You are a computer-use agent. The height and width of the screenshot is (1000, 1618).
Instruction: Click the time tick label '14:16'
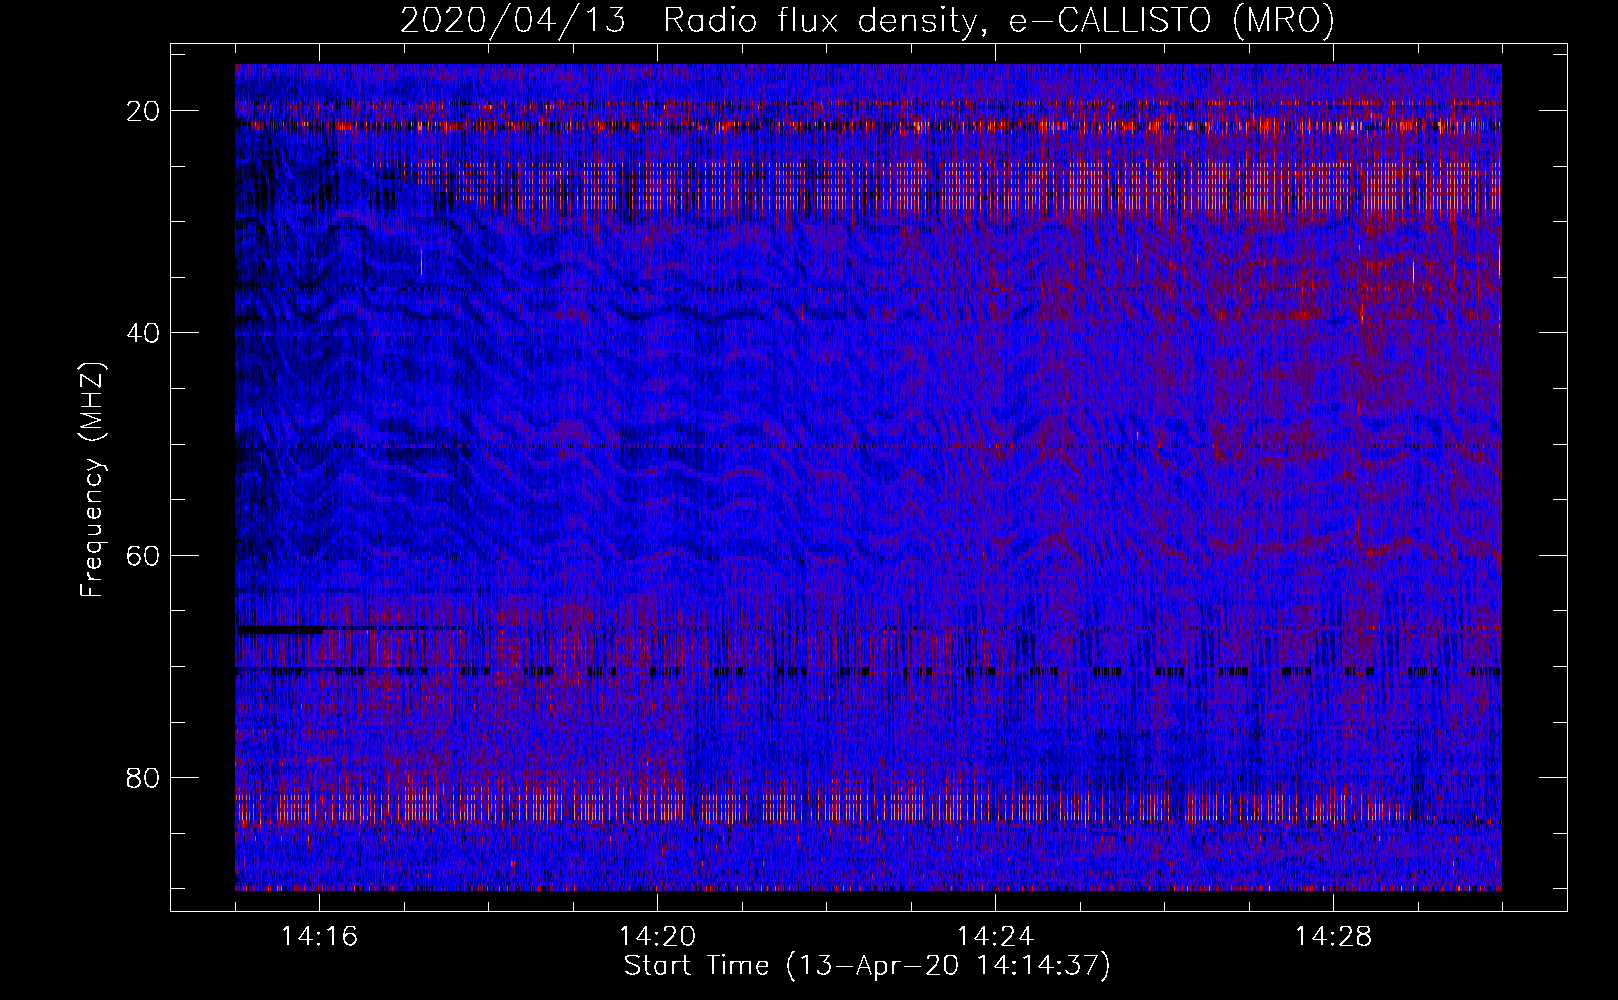click(319, 937)
